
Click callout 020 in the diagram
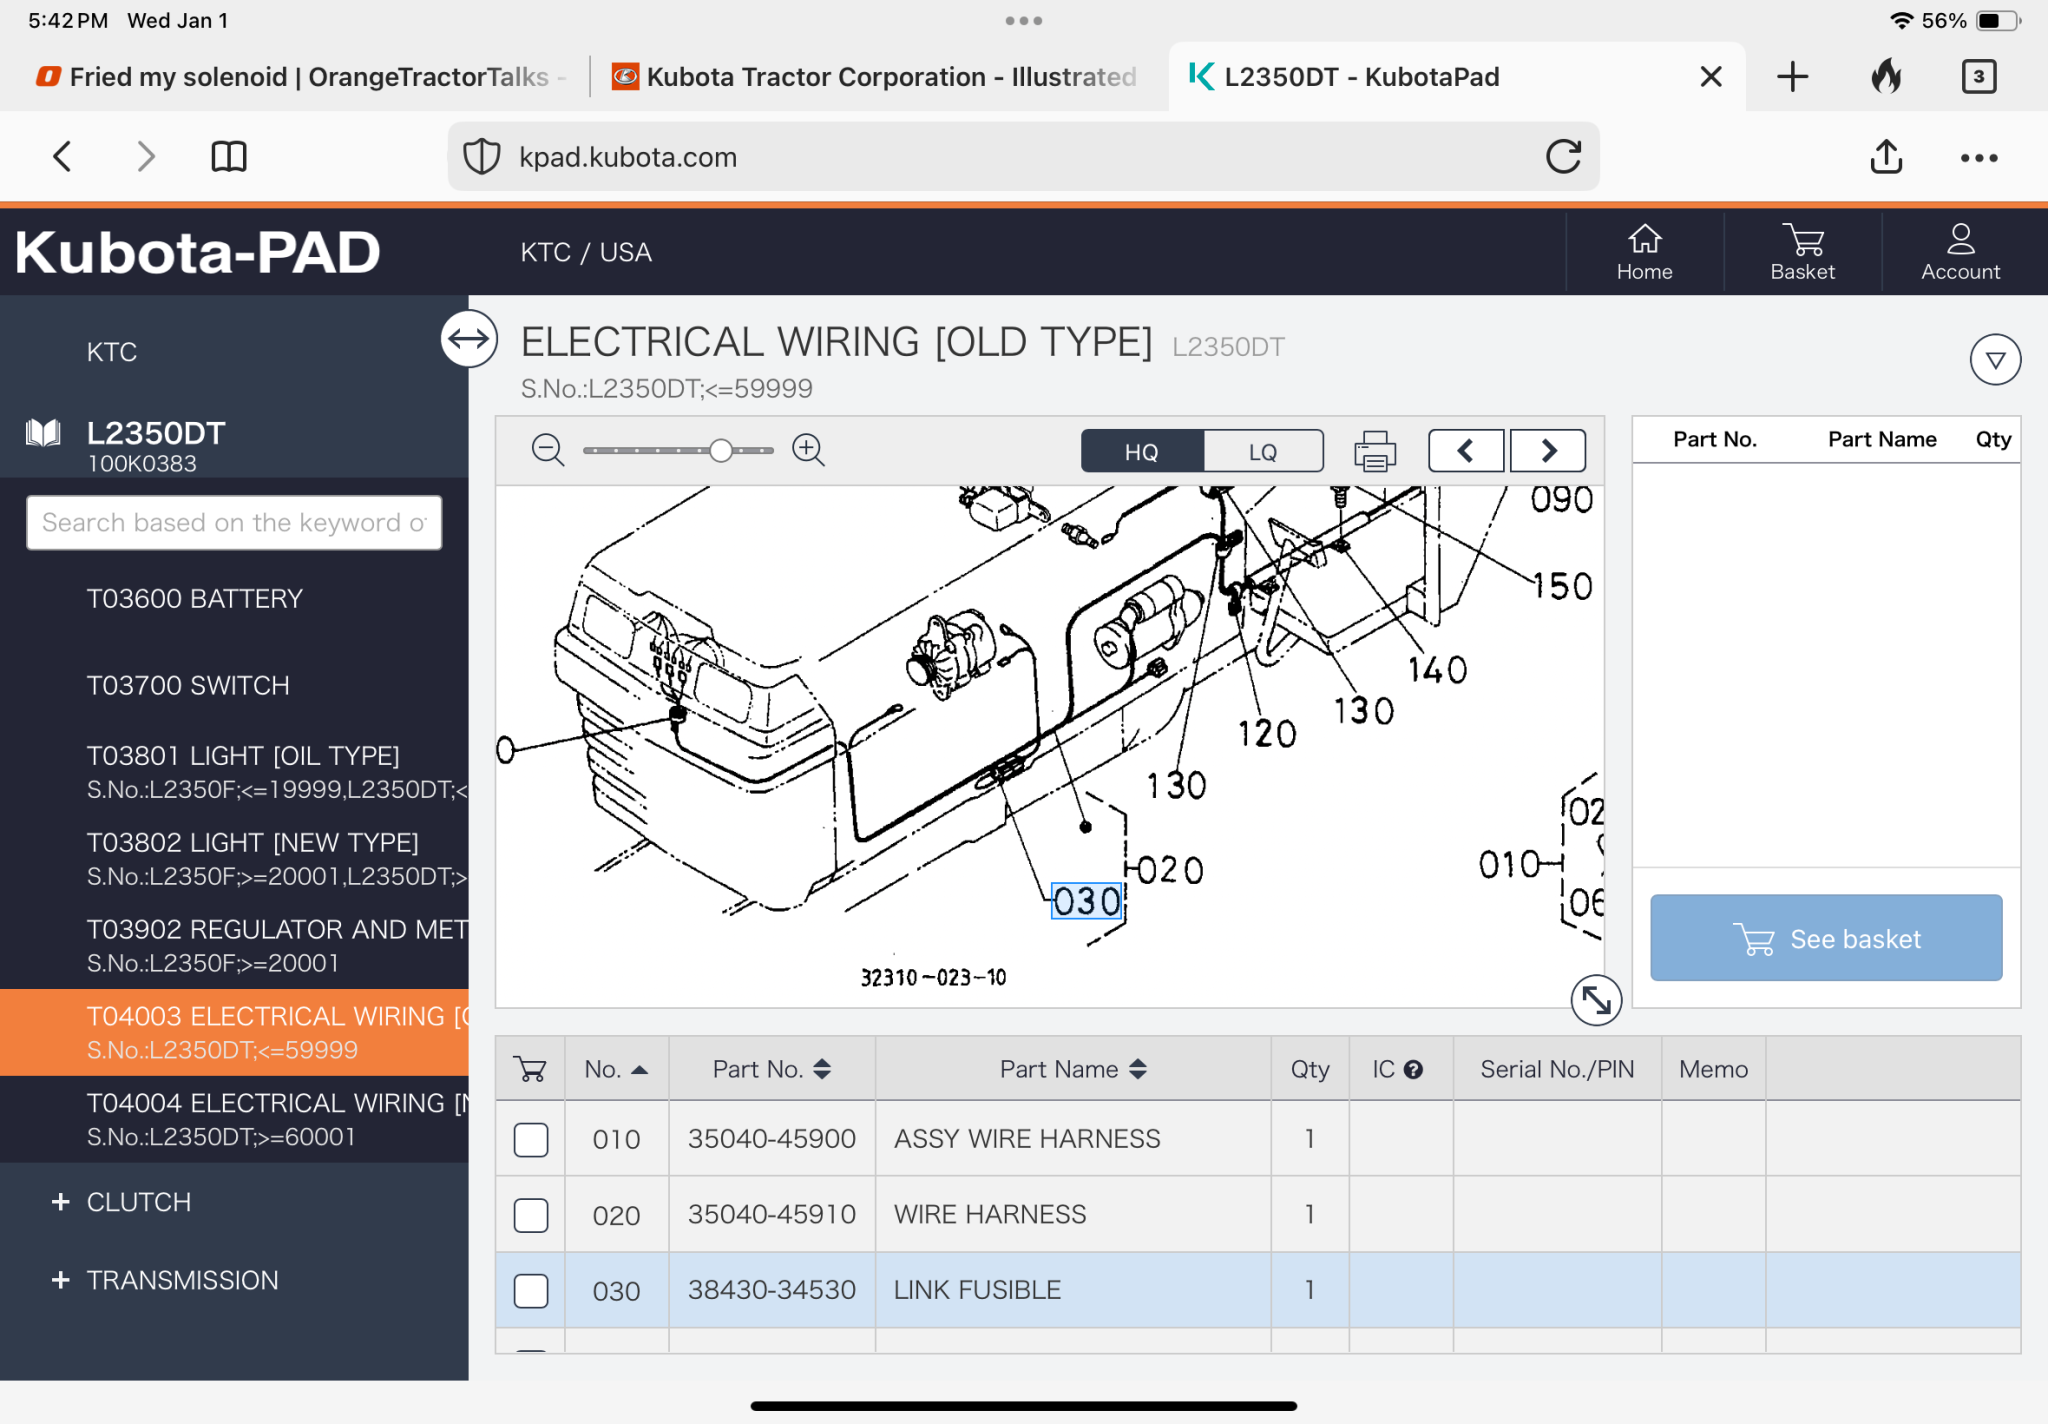(x=1171, y=870)
